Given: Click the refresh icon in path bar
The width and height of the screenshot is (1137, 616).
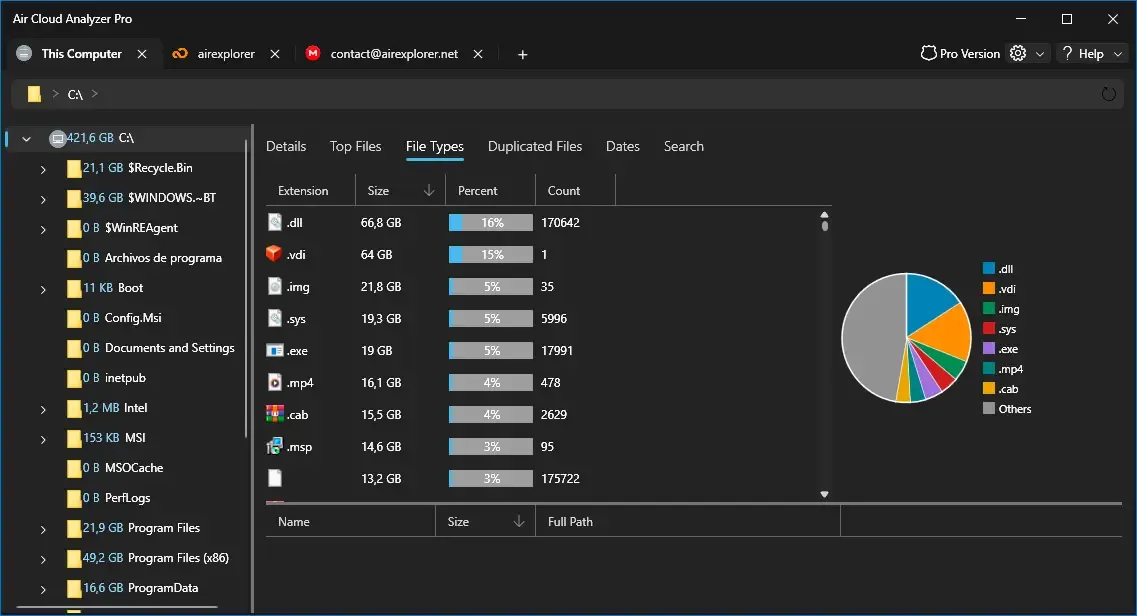Looking at the screenshot, I should 1108,94.
